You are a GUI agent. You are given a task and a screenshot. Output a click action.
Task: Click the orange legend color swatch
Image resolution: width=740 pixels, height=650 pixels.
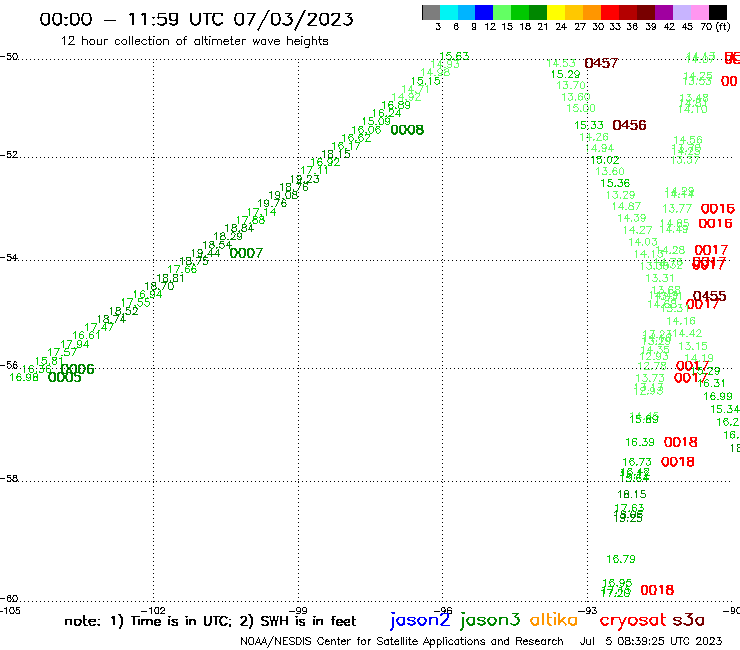point(591,12)
